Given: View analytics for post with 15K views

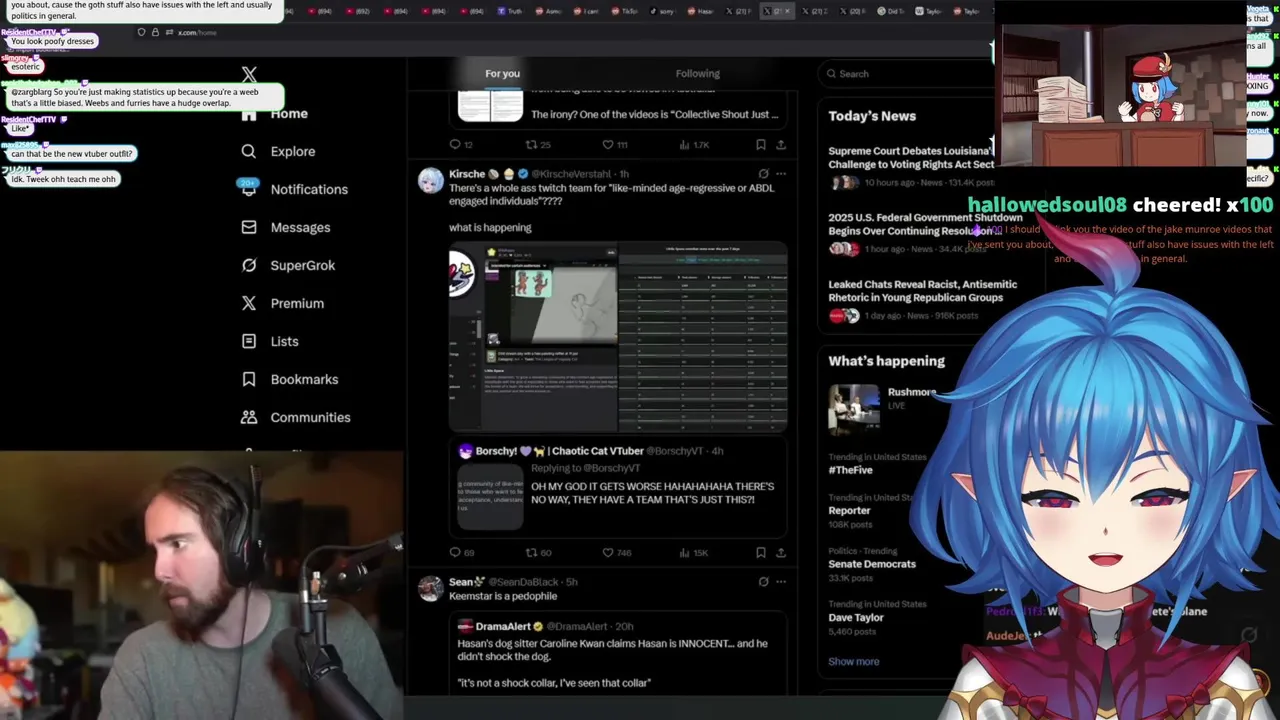Looking at the screenshot, I should [693, 553].
